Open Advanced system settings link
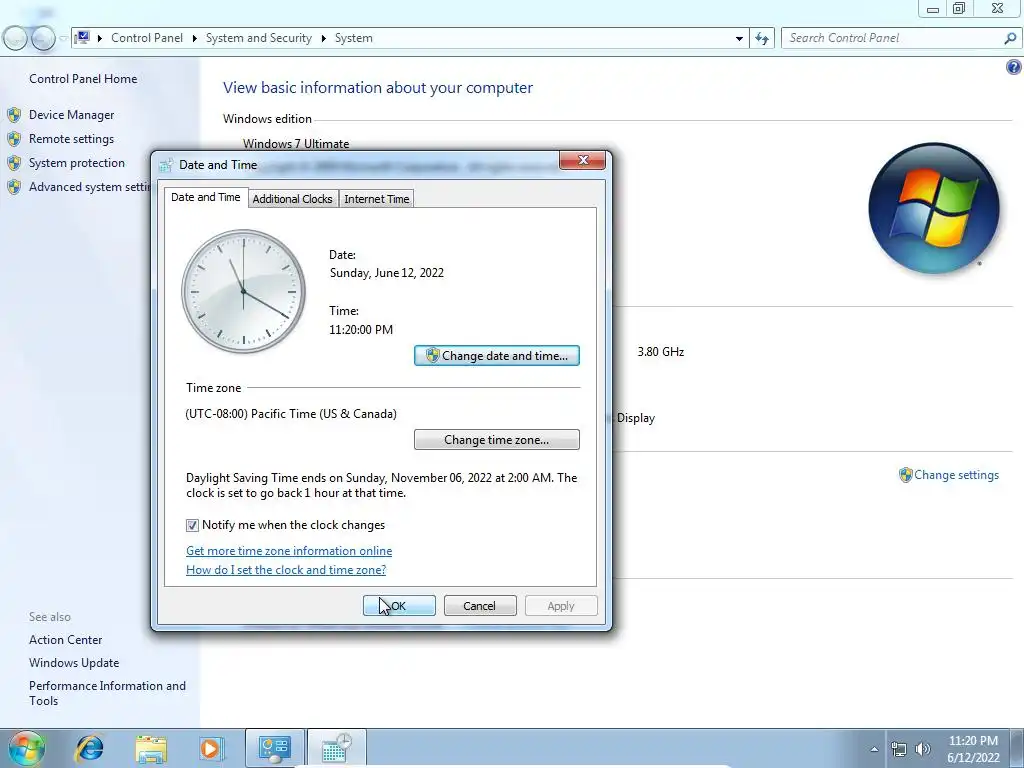 click(x=89, y=187)
